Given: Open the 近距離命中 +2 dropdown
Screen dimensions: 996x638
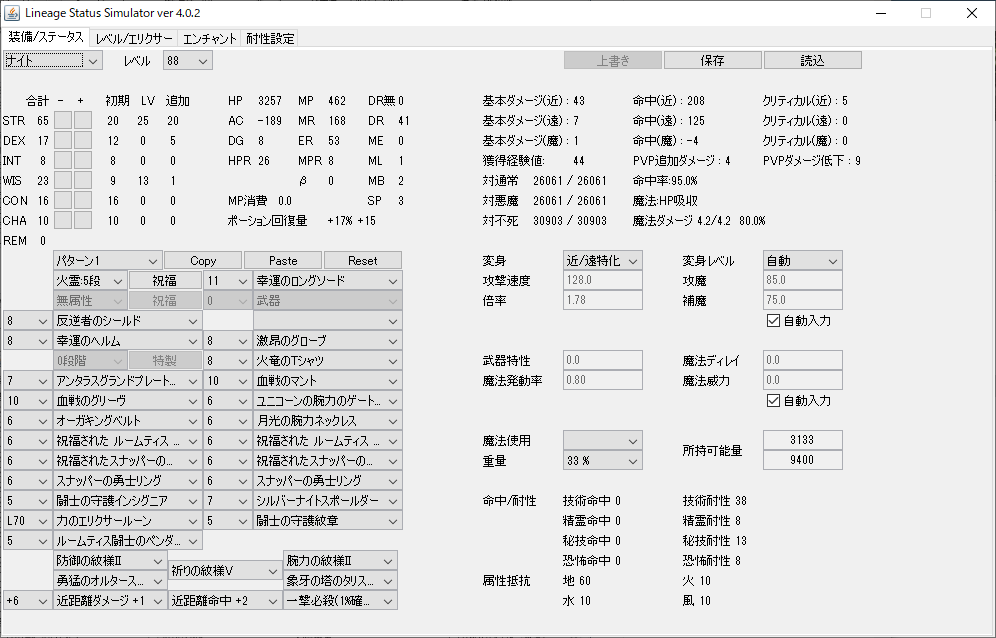Looking at the screenshot, I should (x=225, y=601).
